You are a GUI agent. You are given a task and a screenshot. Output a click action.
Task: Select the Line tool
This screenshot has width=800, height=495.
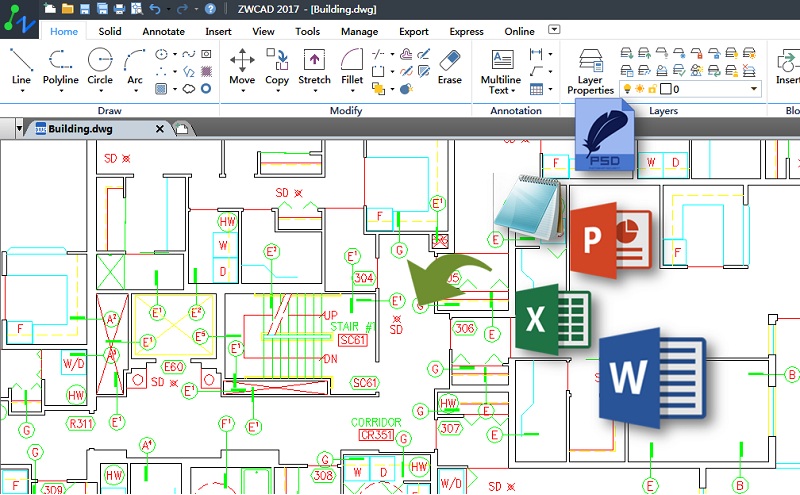click(x=21, y=66)
